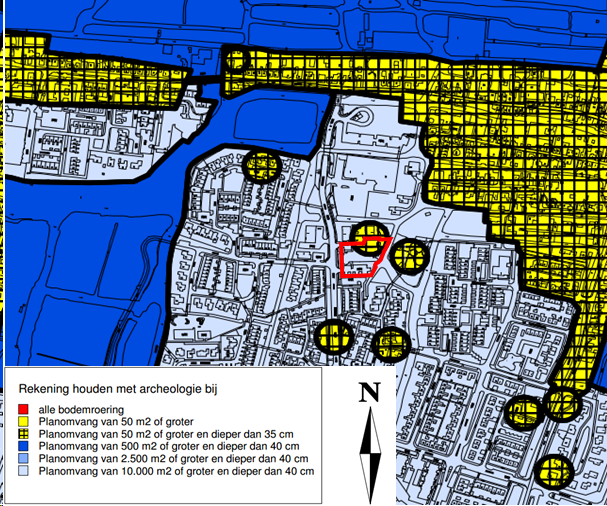
Task: Click the dark blue legend swatch
Action: pyautogui.click(x=23, y=446)
